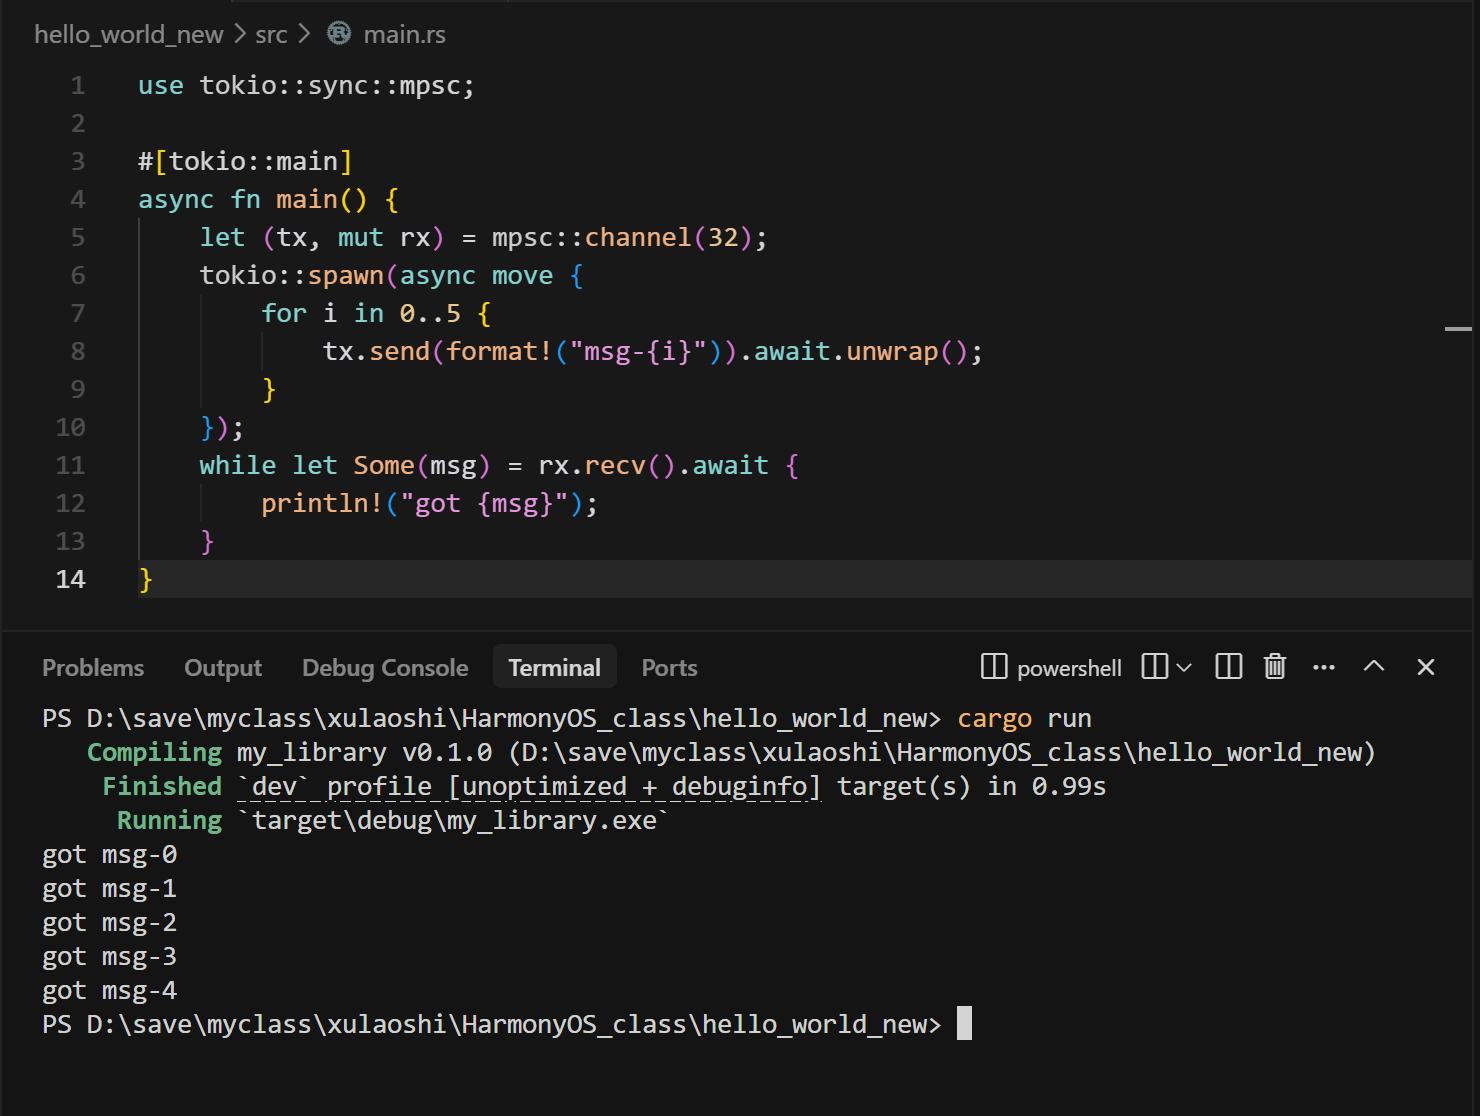Screen dimensions: 1480x1116
Task: Click 'channel' in 'mpsc::channel(32)'
Action: pos(638,238)
